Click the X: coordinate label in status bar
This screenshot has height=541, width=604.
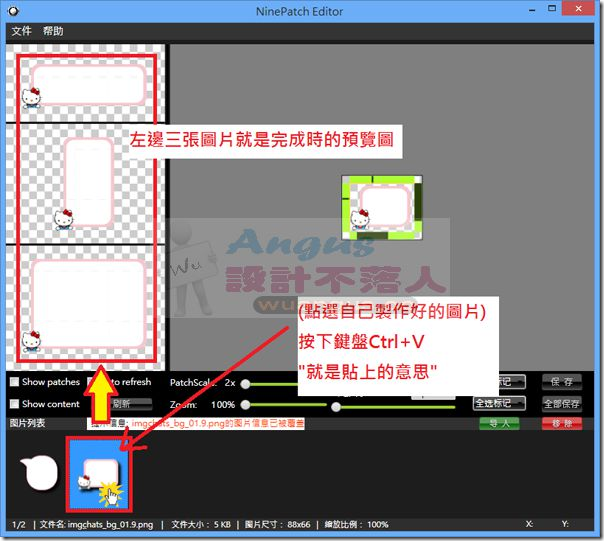pyautogui.click(x=530, y=524)
